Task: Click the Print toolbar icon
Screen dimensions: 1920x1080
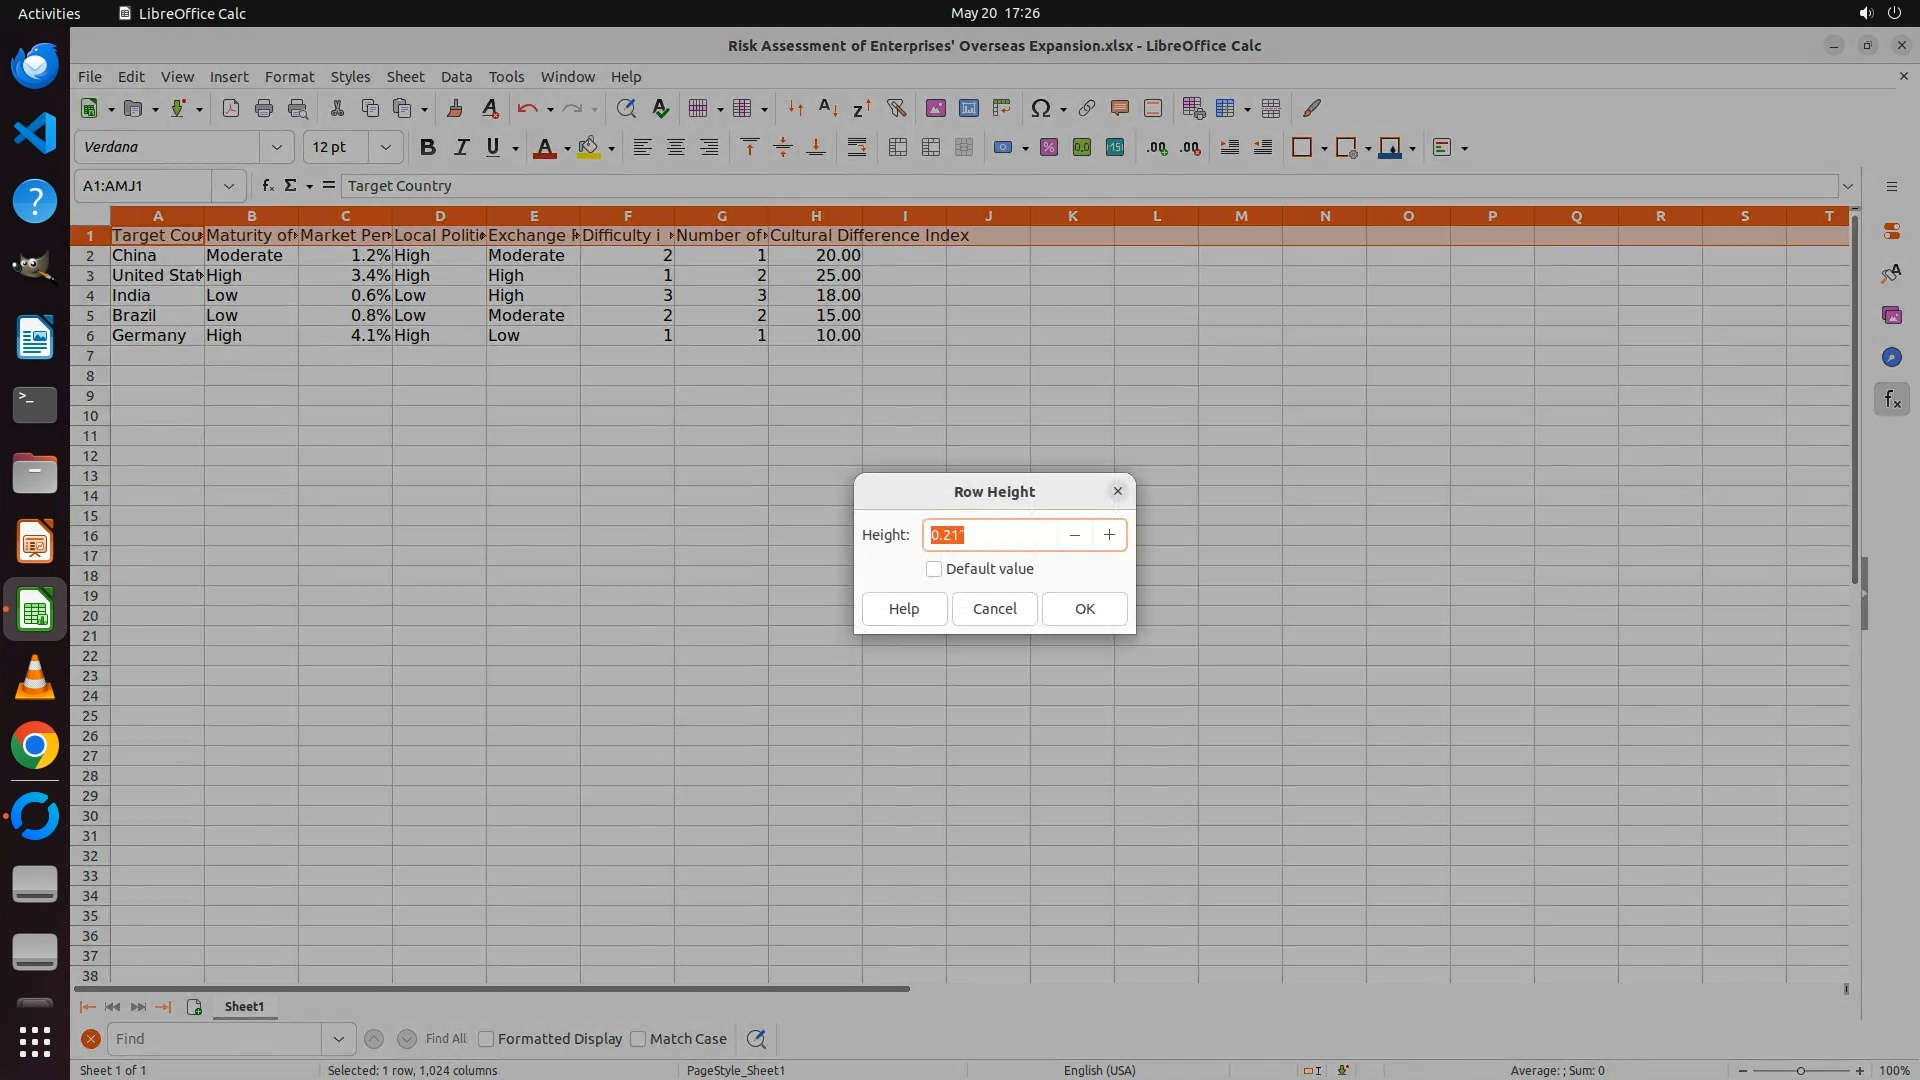Action: [x=264, y=108]
